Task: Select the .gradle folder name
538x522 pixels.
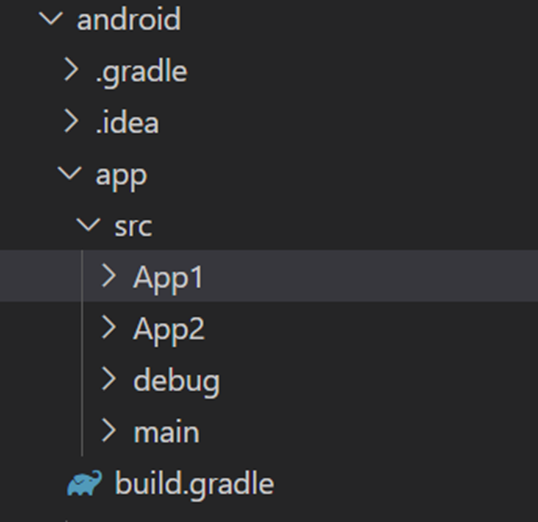Action: tap(141, 72)
